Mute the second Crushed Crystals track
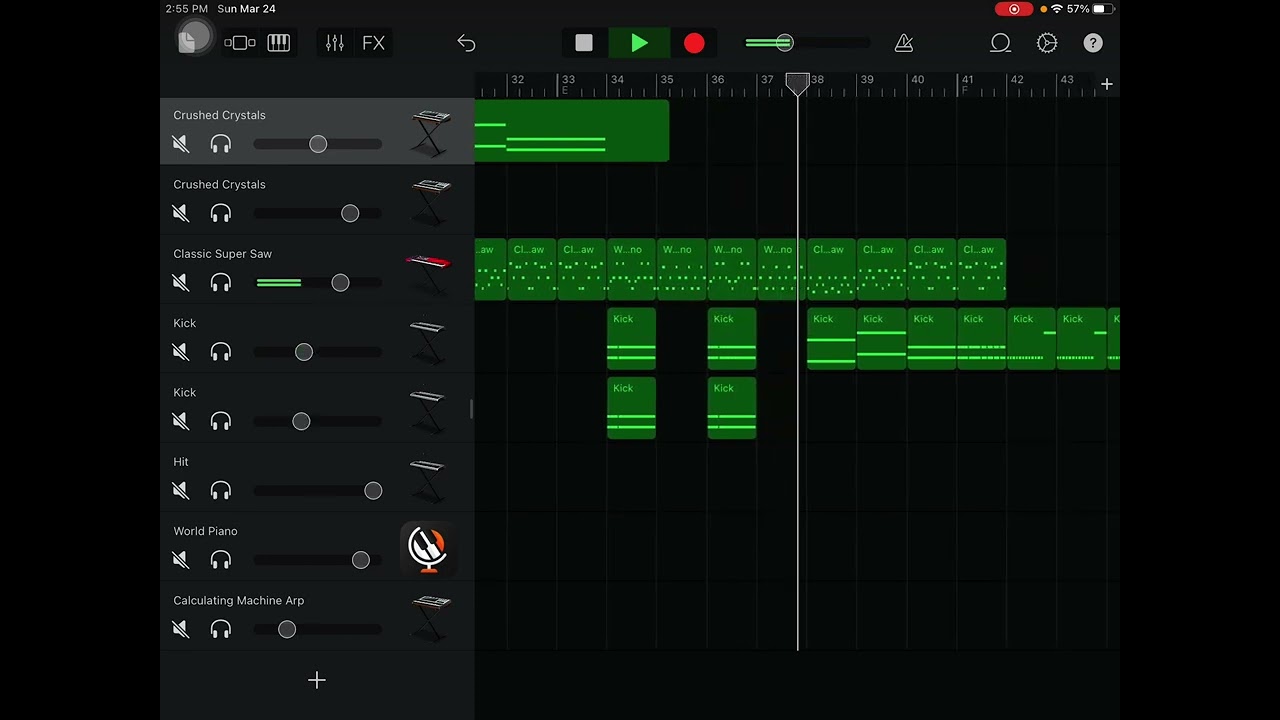 click(181, 213)
